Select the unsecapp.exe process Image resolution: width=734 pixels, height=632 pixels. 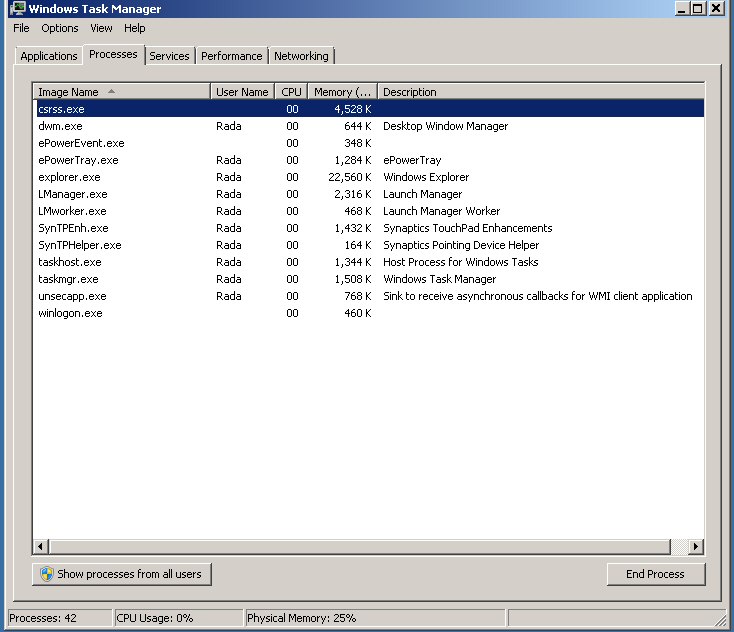click(369, 296)
